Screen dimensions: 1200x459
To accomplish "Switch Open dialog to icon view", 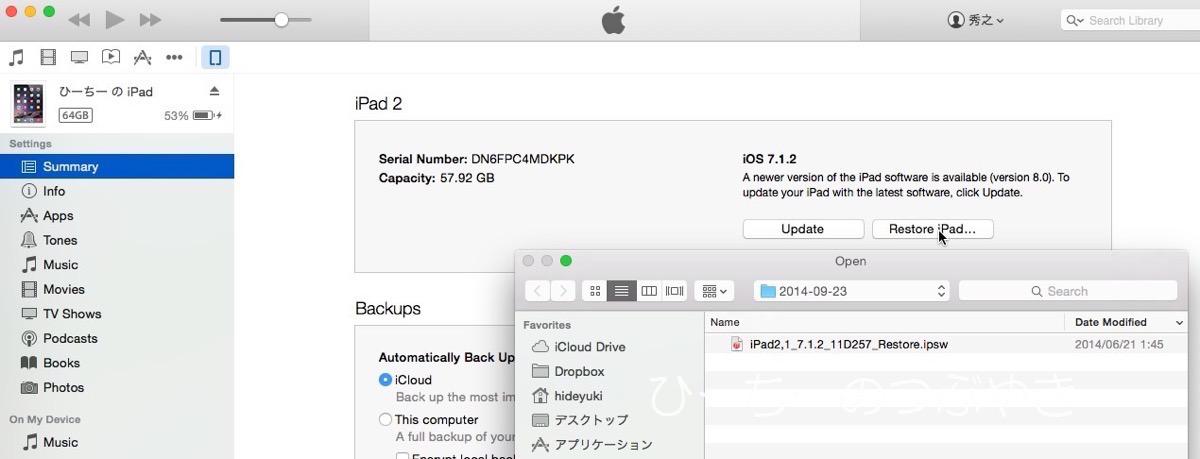I will coord(595,291).
